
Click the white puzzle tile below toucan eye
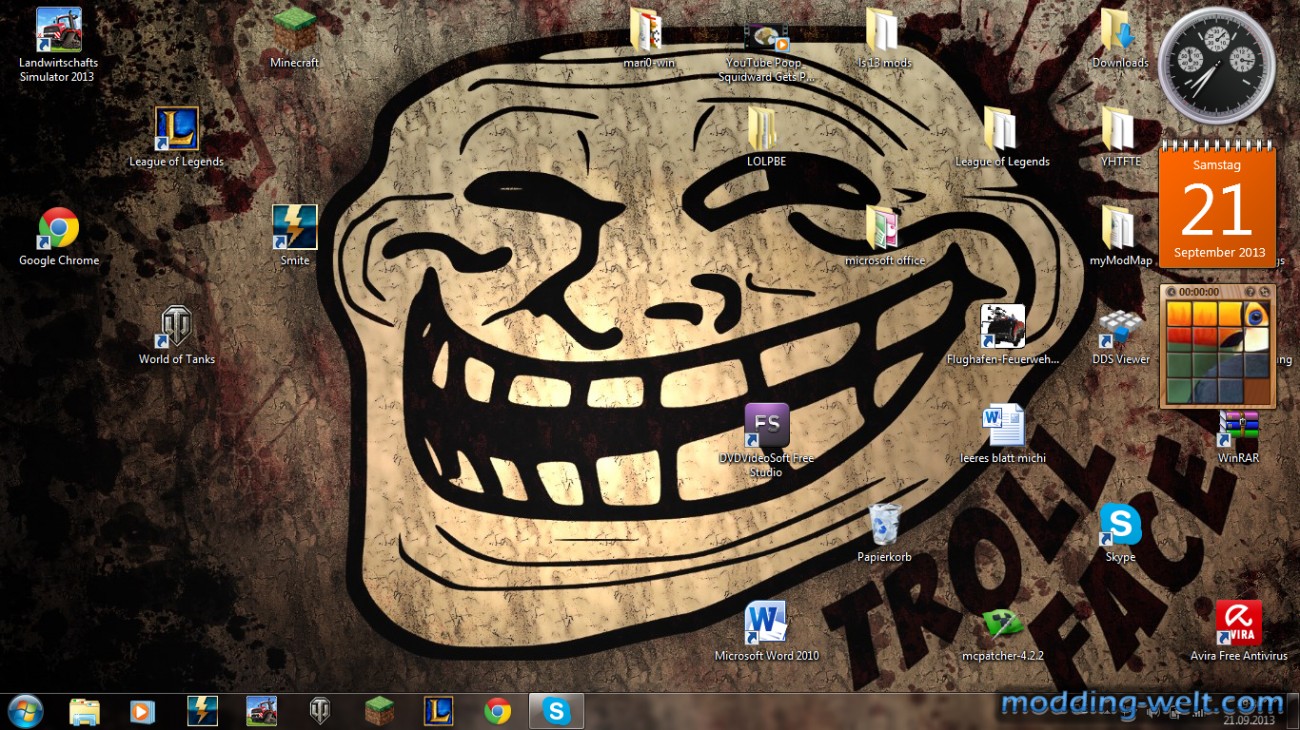[x=1256, y=339]
